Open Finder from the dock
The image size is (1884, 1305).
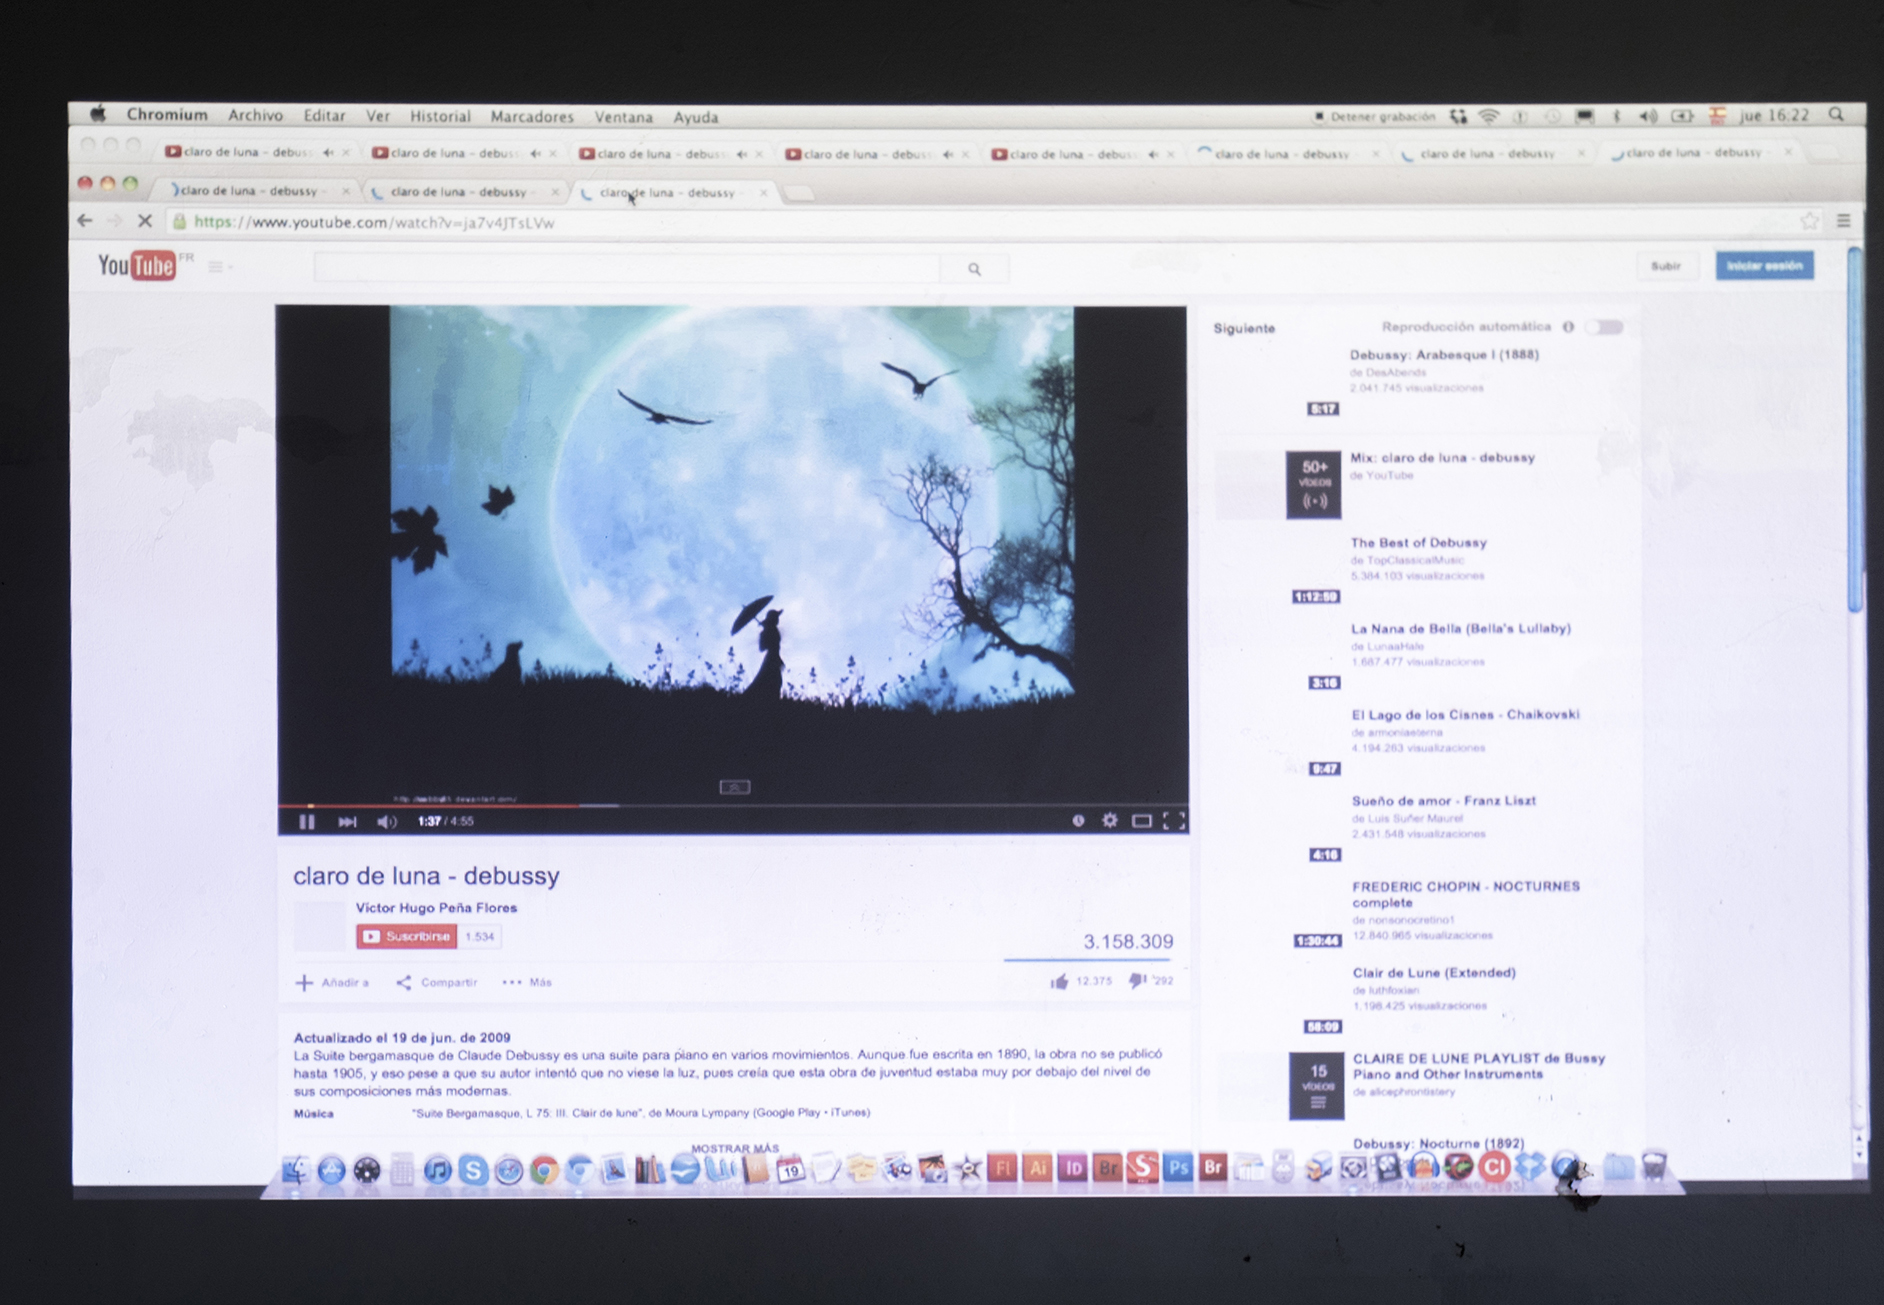click(x=295, y=1169)
